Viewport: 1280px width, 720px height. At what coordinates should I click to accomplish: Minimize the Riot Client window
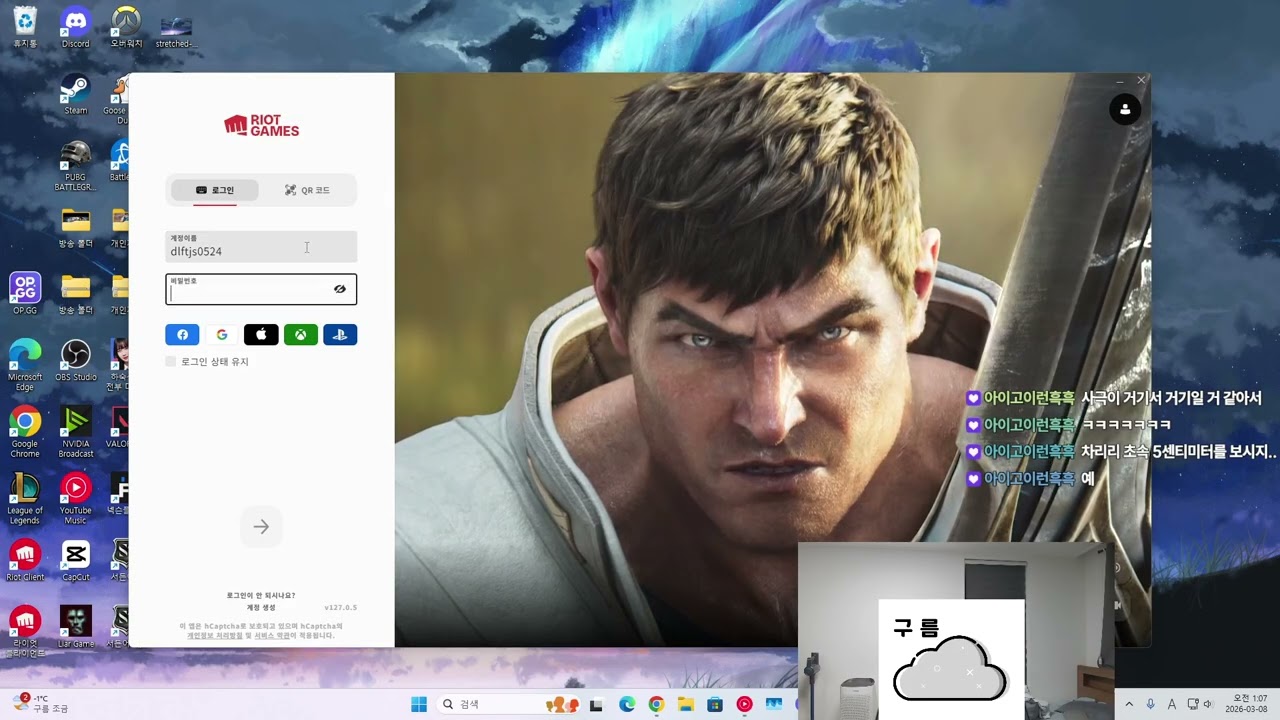(1120, 80)
